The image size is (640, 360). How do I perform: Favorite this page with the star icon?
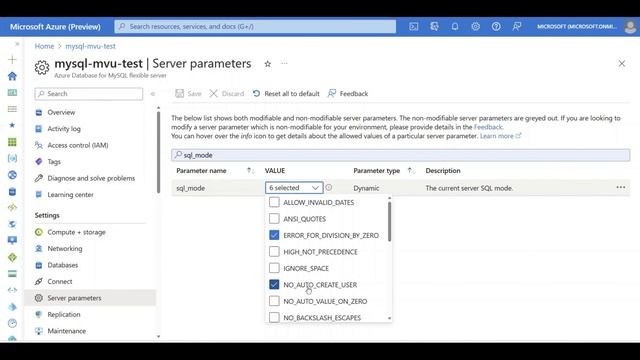point(267,64)
